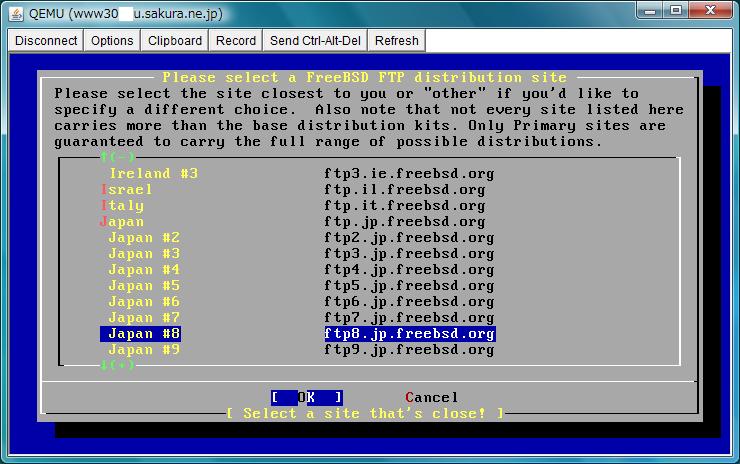Open the Options toolbar button
Screen dimensions: 740x464
coord(112,41)
